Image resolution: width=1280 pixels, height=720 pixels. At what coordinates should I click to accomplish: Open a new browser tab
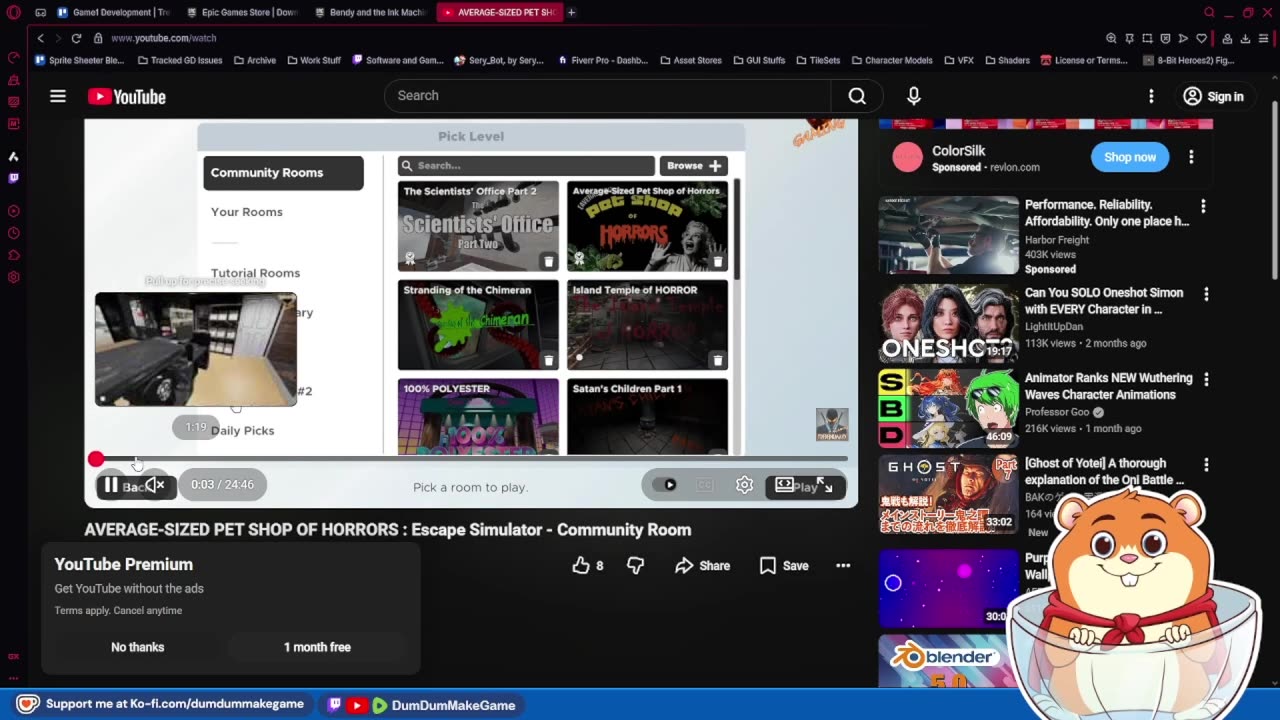point(571,12)
